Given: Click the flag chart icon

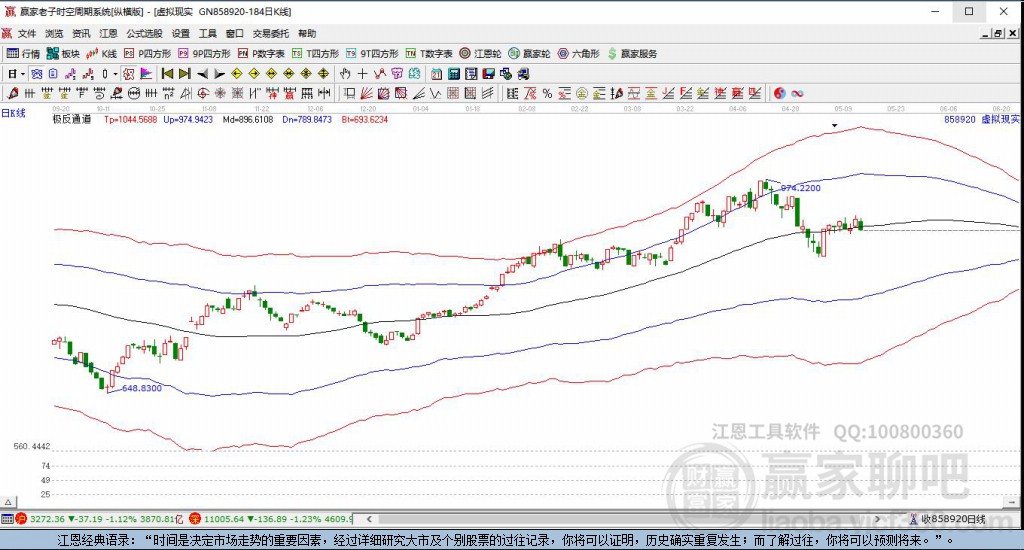Looking at the screenshot, I should pos(146,74).
